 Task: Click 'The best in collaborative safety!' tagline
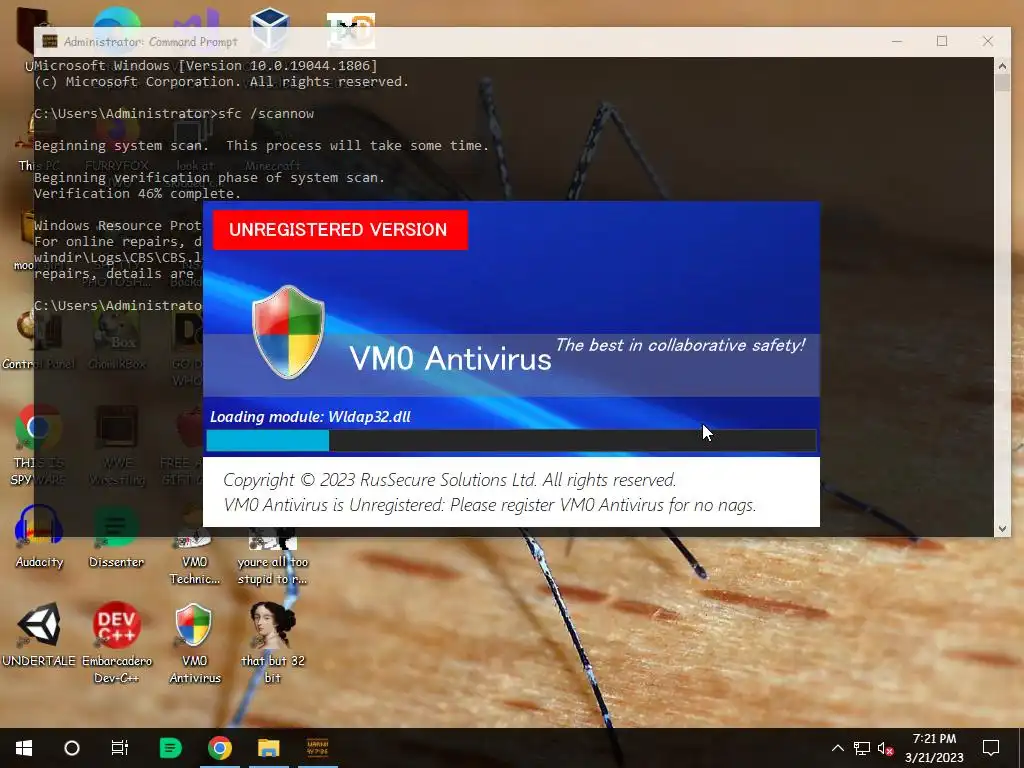pyautogui.click(x=680, y=345)
